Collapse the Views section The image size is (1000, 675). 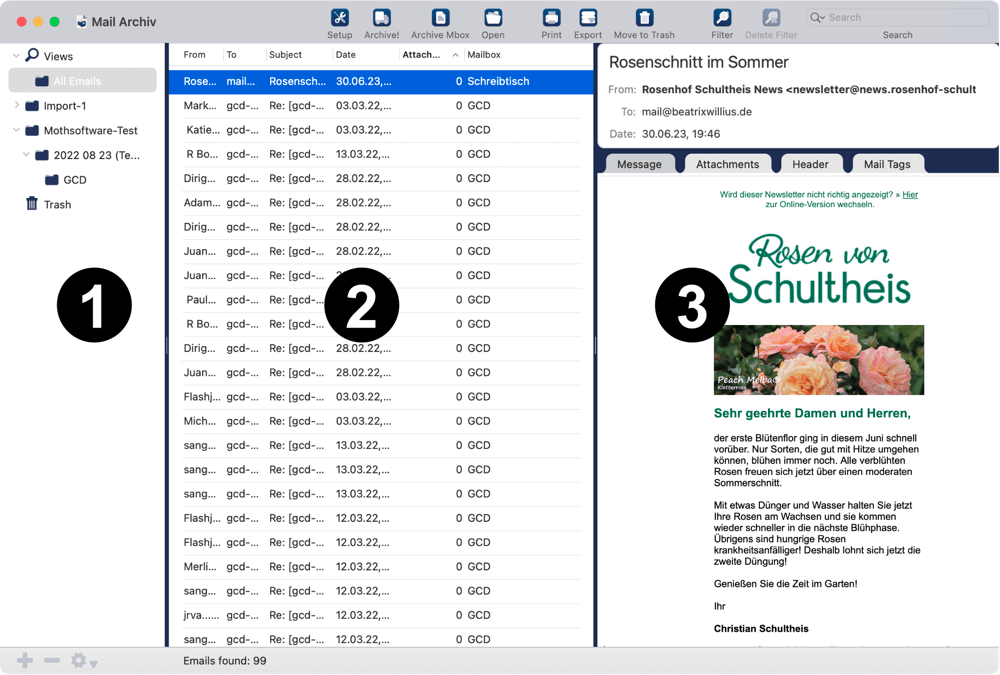16,56
